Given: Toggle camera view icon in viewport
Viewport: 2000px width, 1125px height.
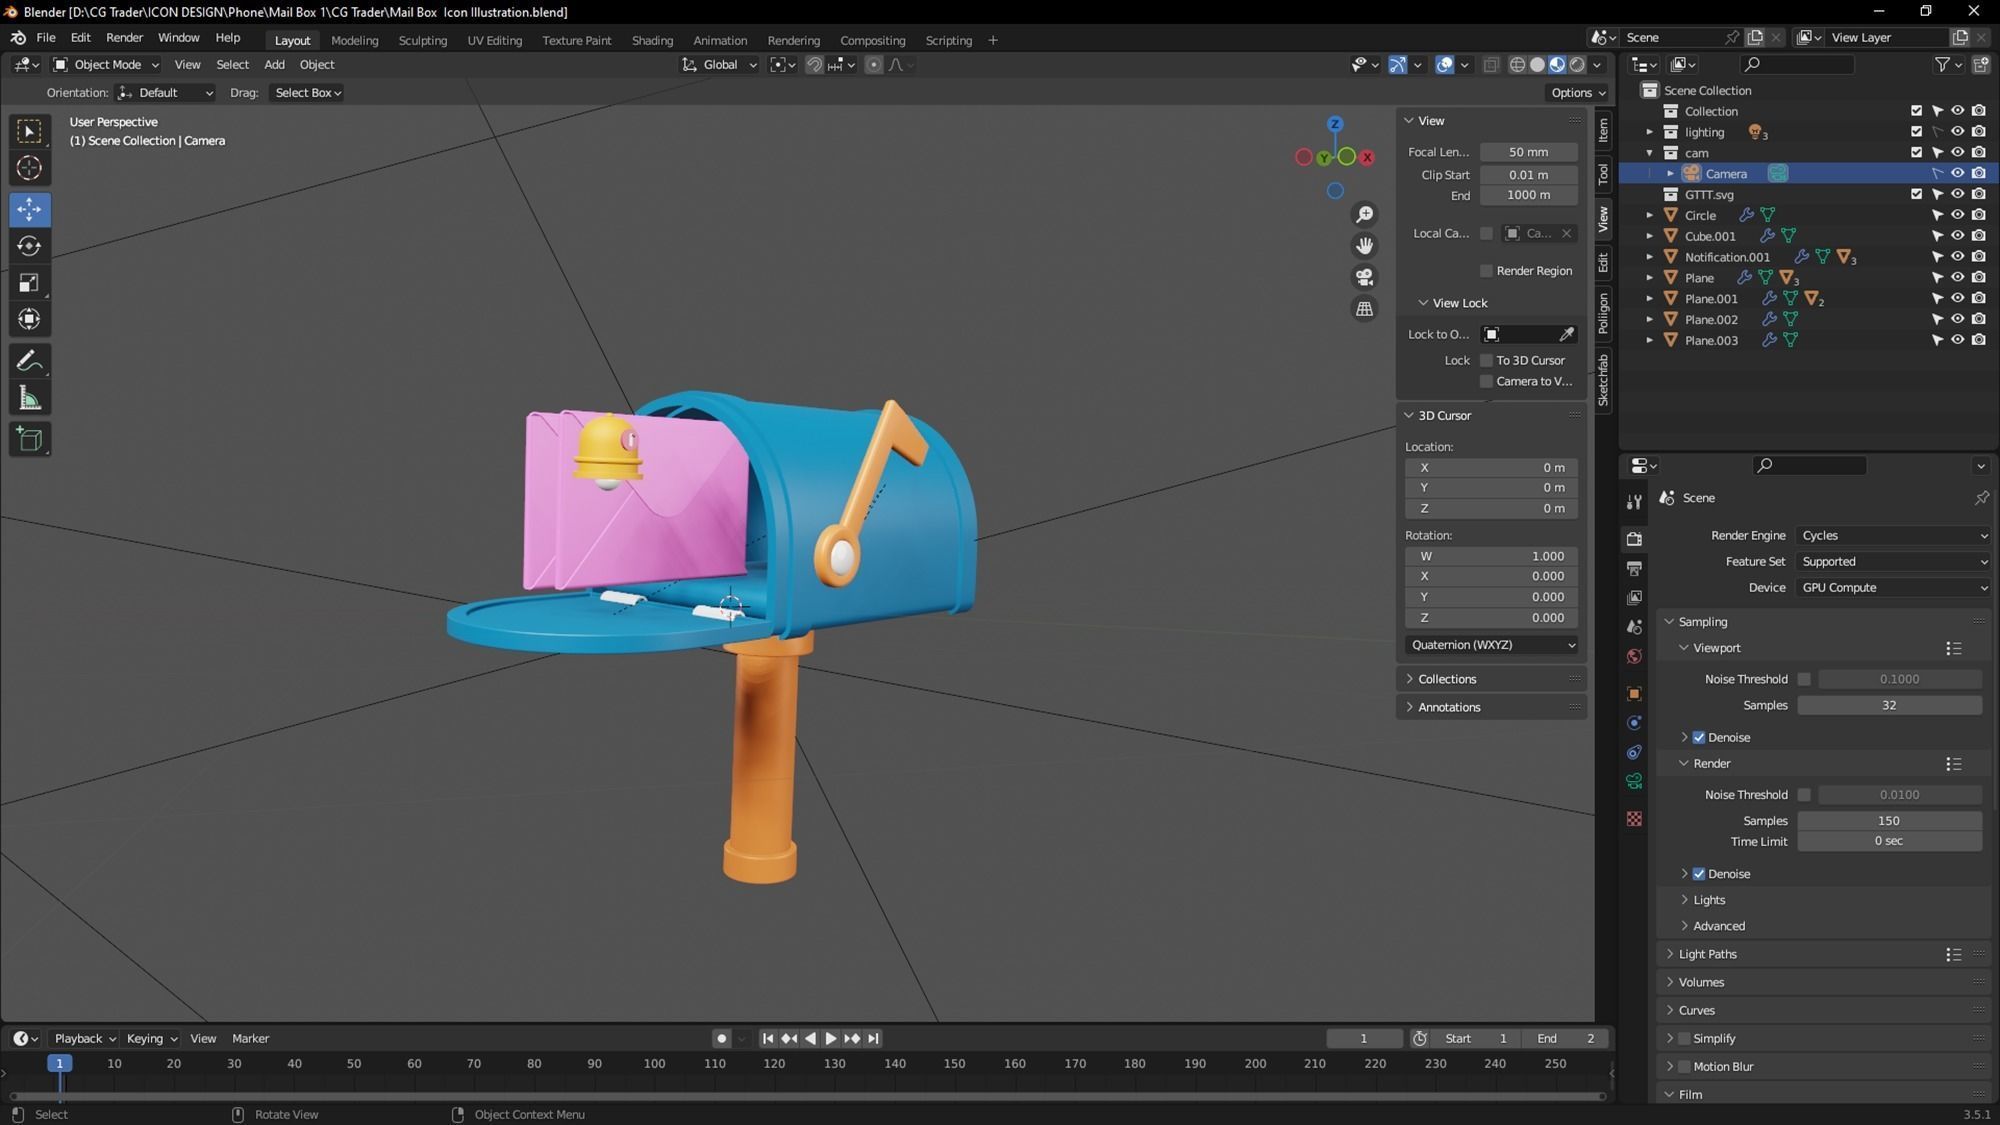Looking at the screenshot, I should pos(1364,277).
